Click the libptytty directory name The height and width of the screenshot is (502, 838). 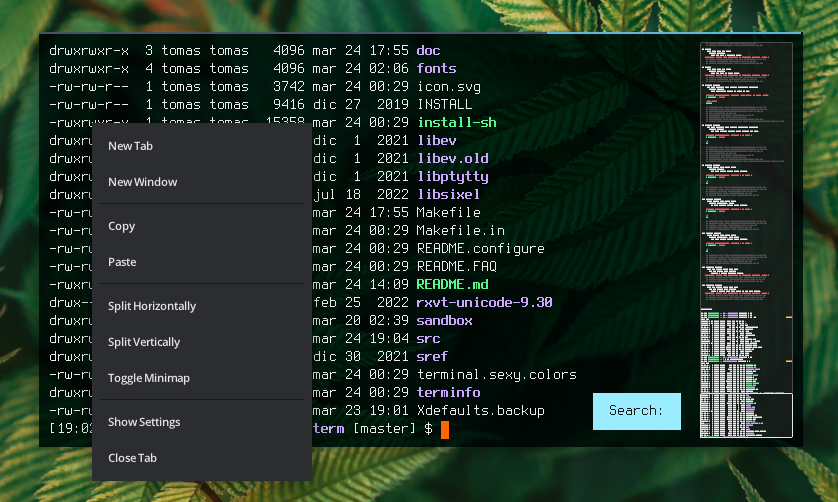click(x=452, y=177)
